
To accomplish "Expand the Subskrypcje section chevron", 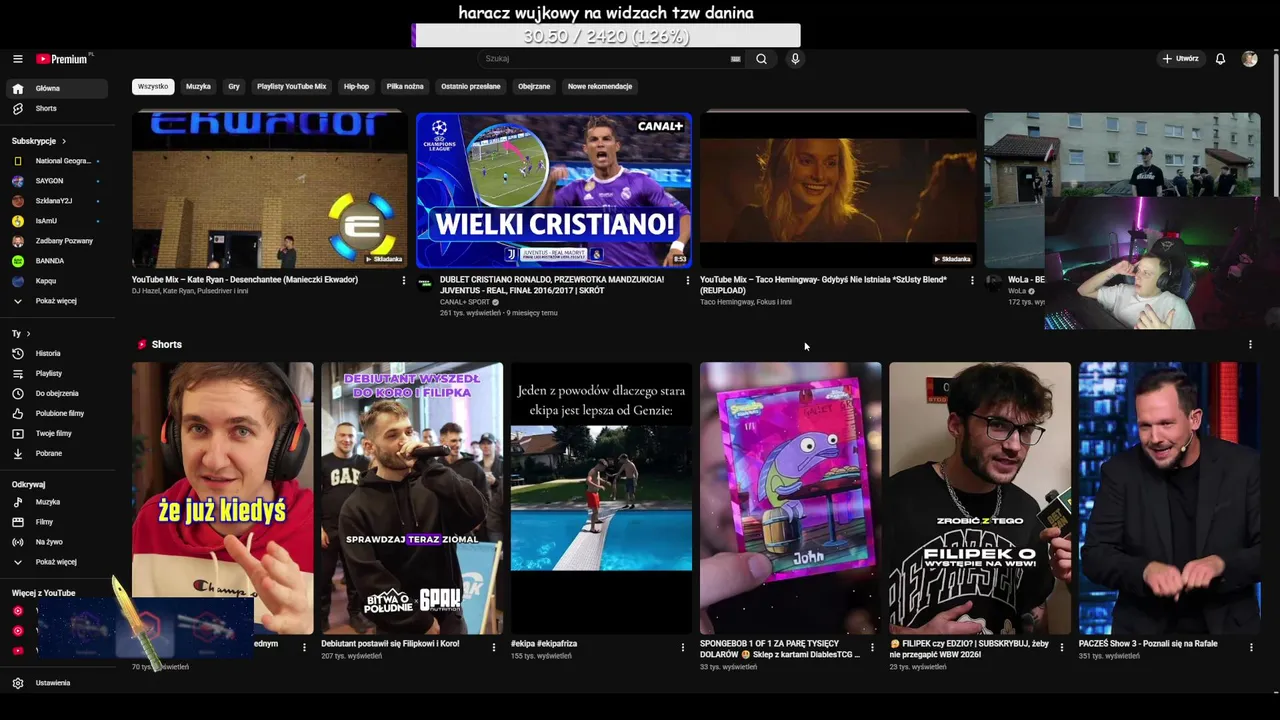I will click(x=64, y=141).
